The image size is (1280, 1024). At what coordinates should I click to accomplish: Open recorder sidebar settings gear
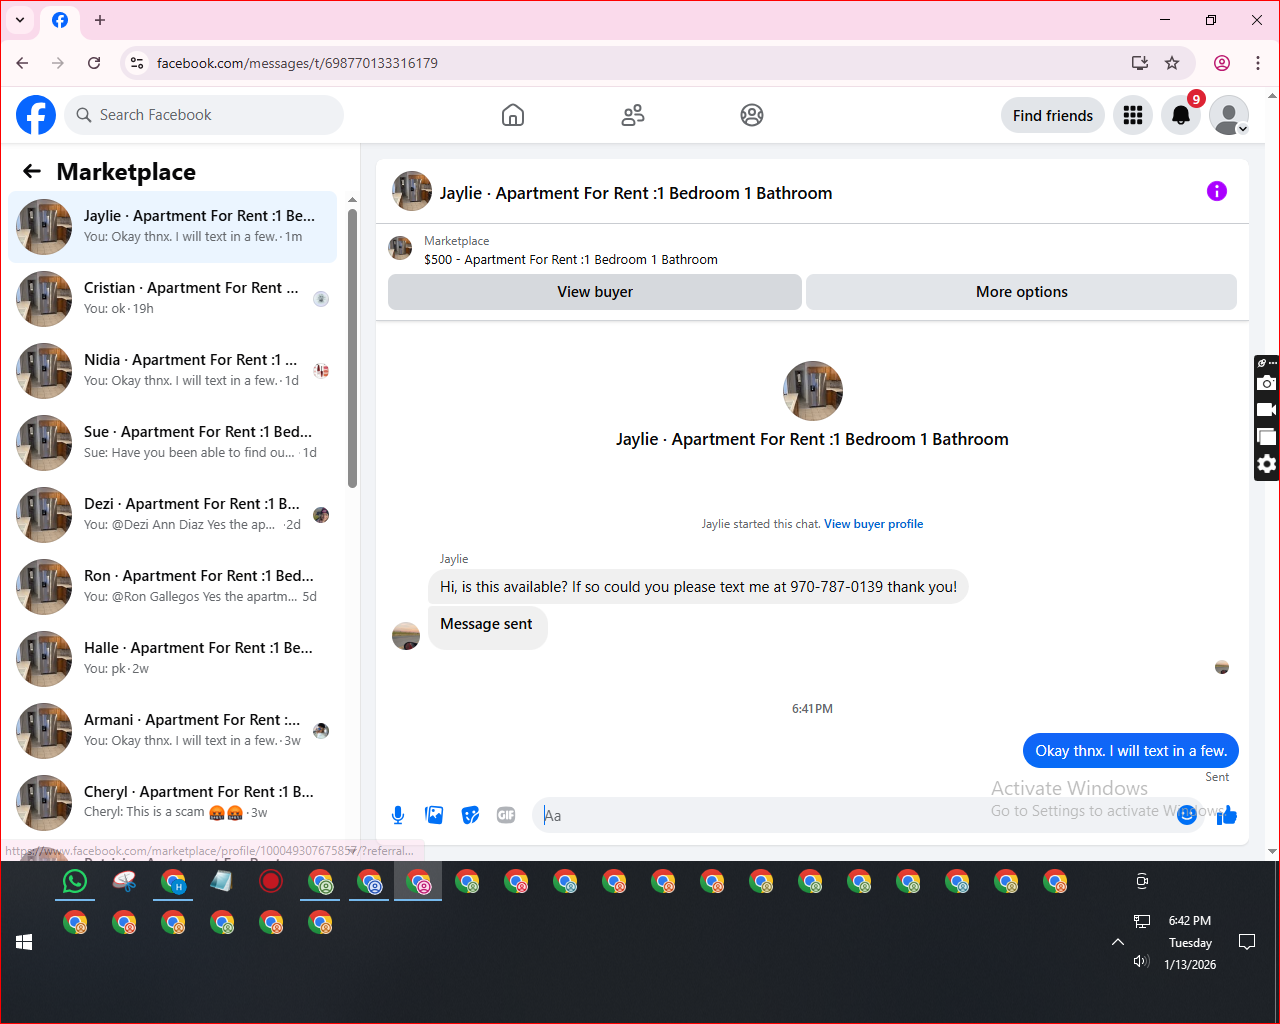click(1267, 464)
